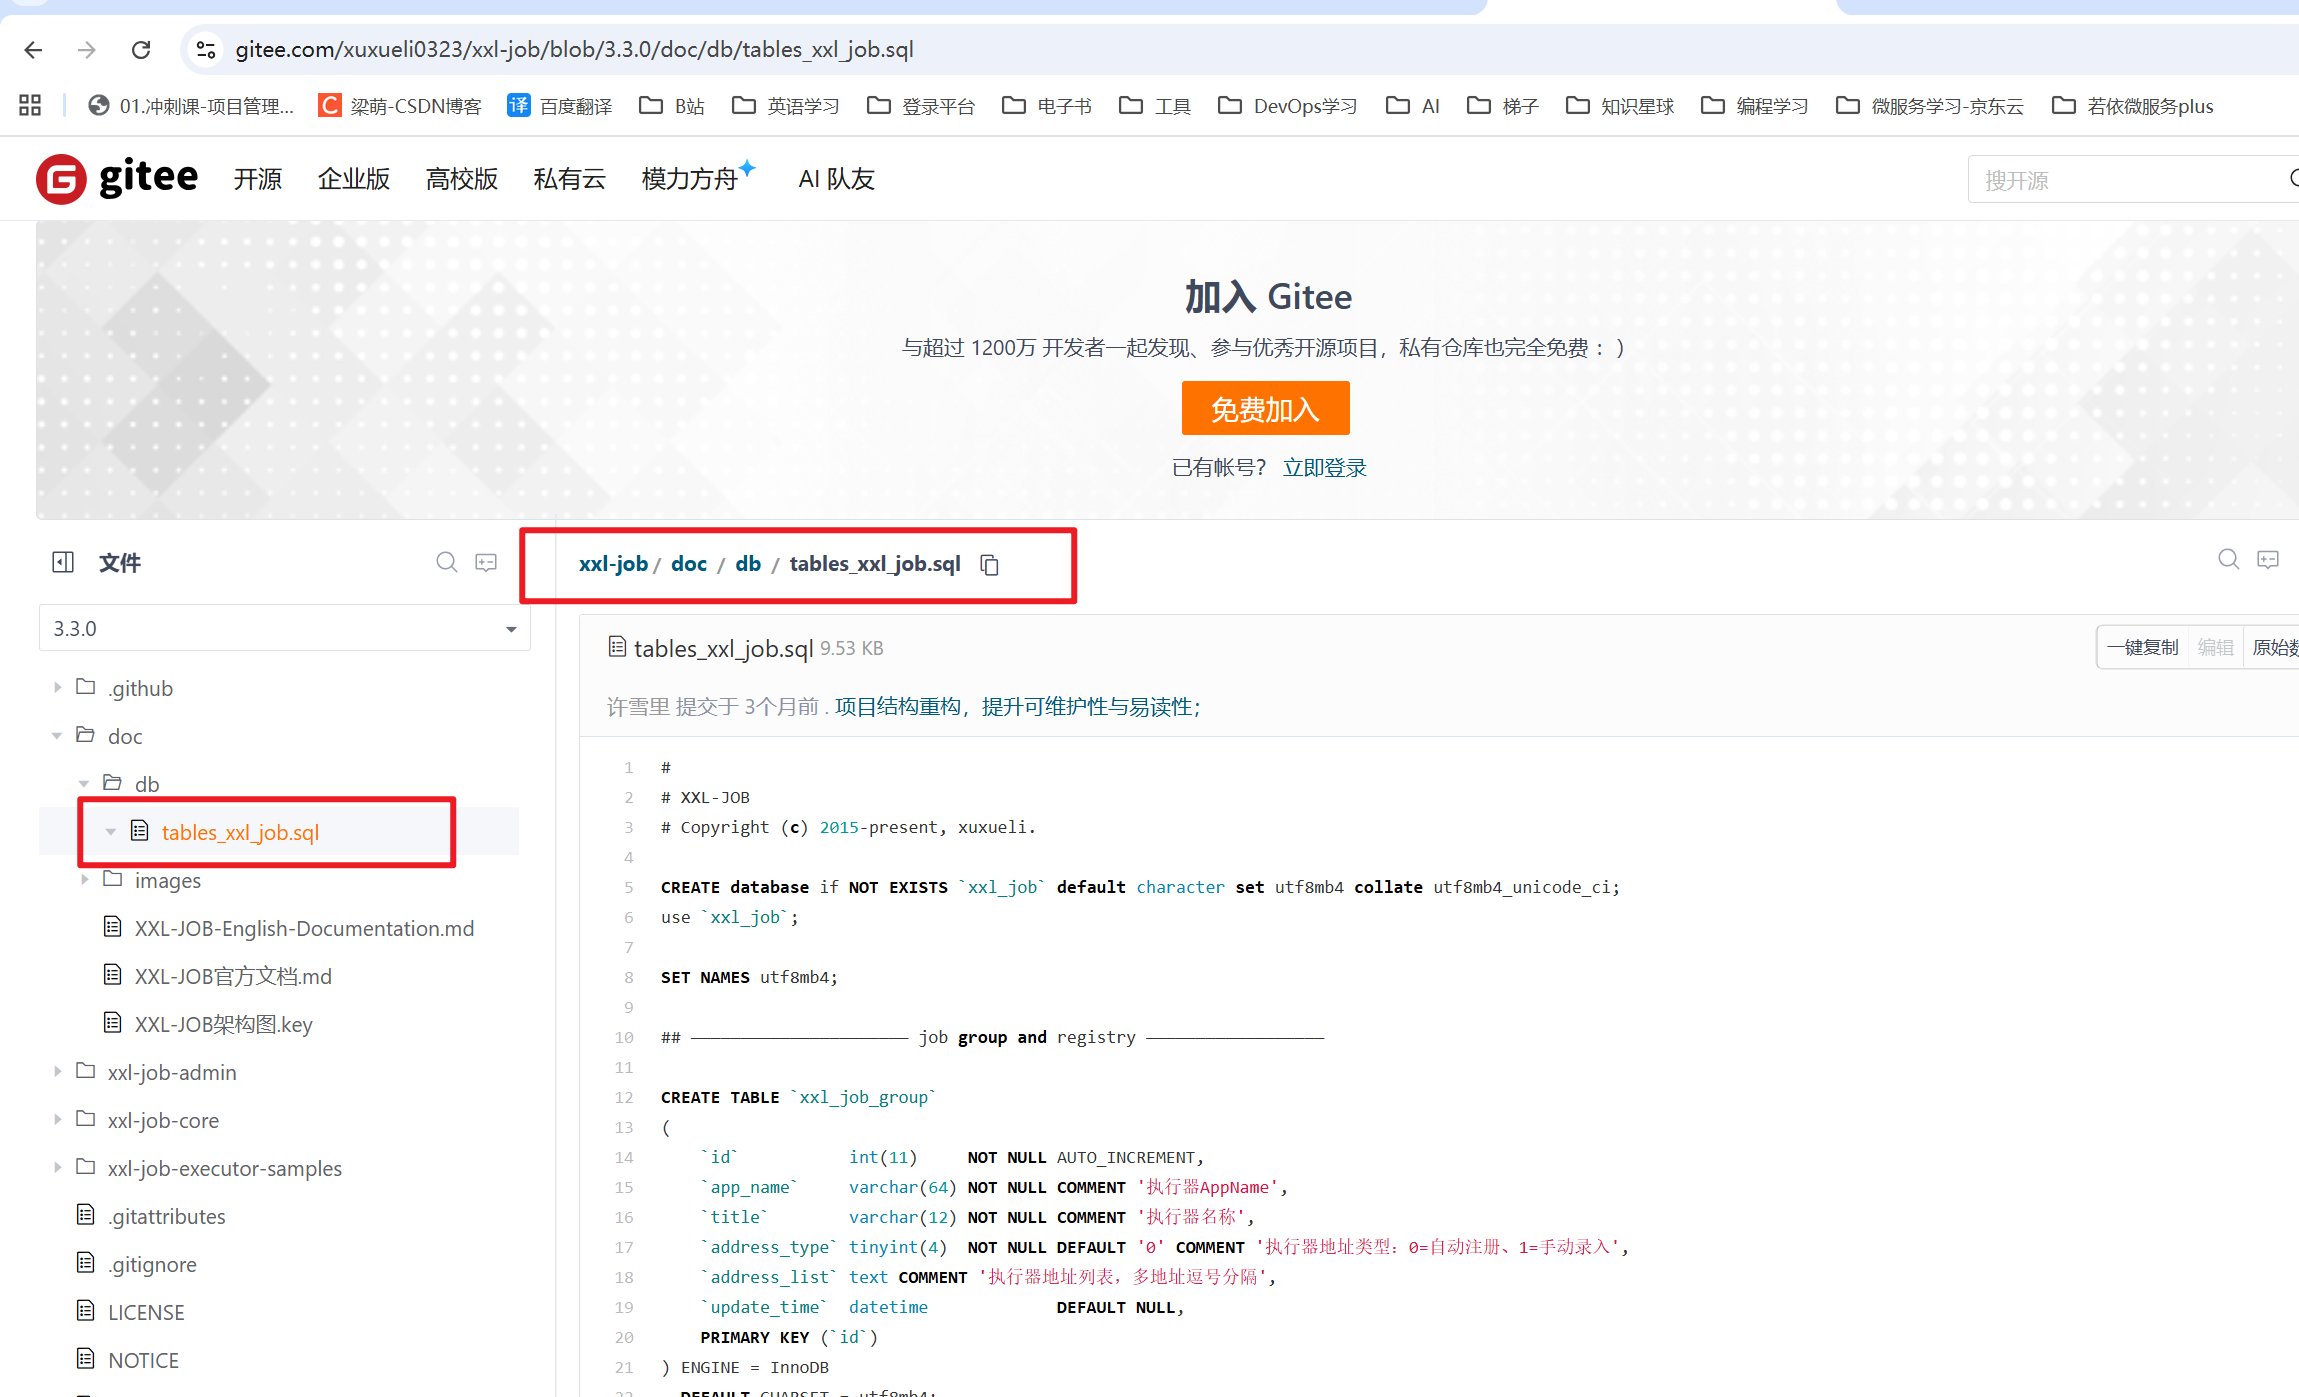The image size is (2299, 1397).
Task: Collapse the doc folder
Action: click(x=57, y=736)
